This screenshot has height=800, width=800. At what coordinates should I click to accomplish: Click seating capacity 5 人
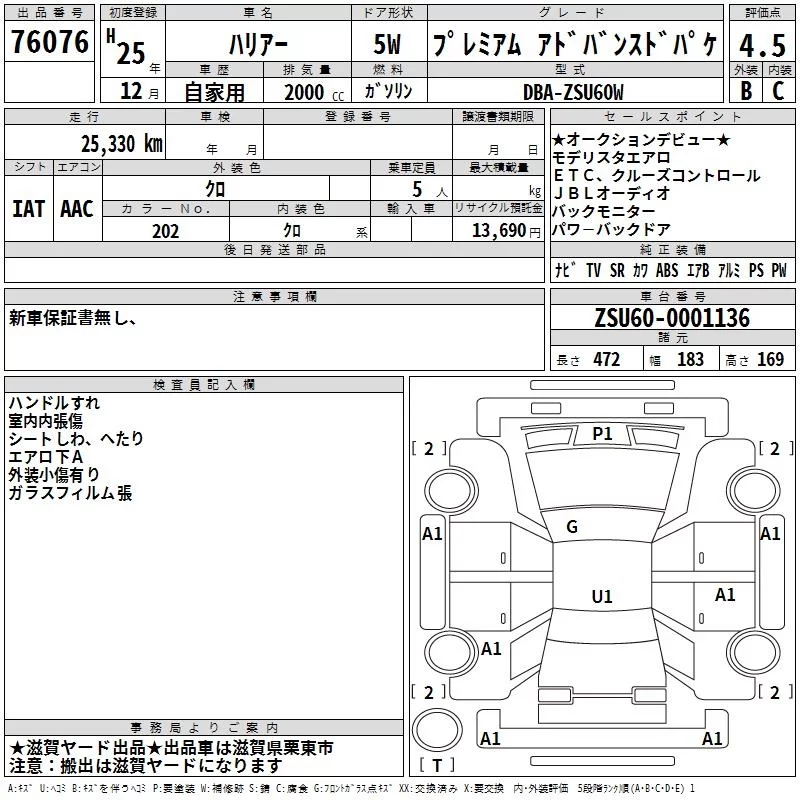click(430, 190)
